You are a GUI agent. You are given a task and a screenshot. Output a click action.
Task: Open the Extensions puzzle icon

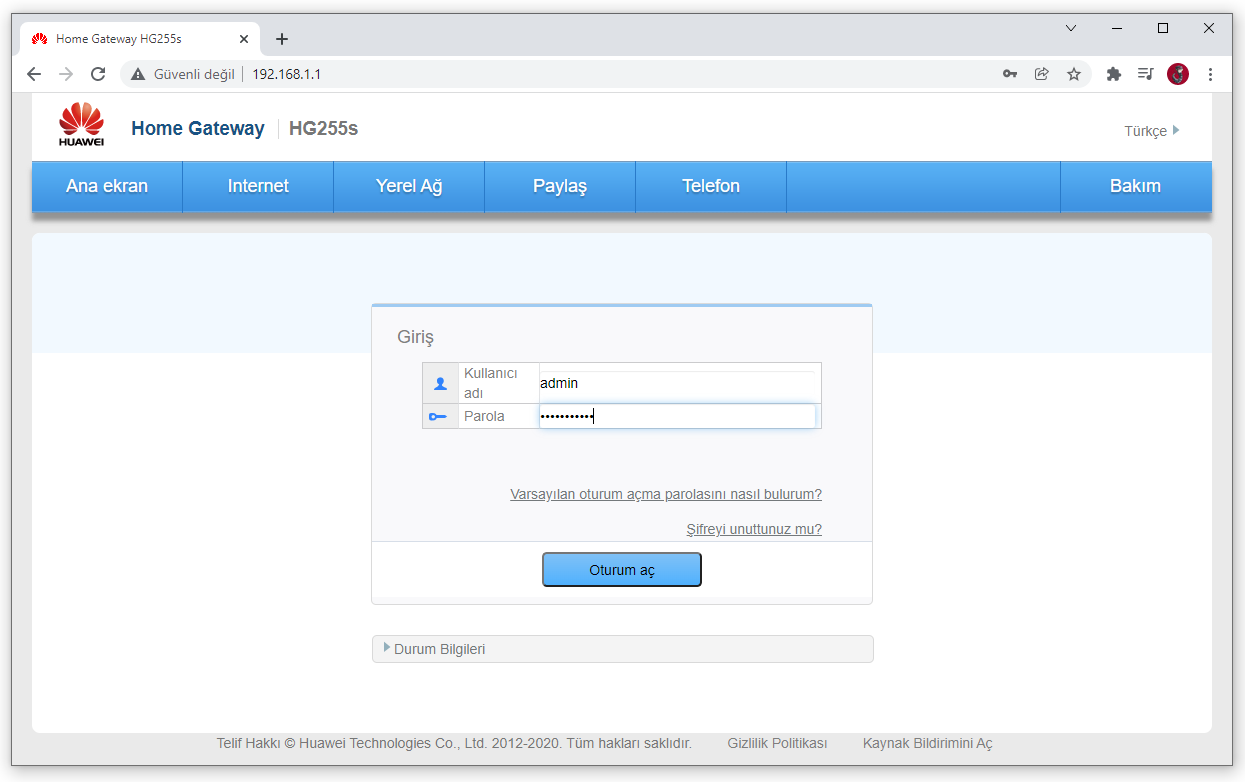1114,74
